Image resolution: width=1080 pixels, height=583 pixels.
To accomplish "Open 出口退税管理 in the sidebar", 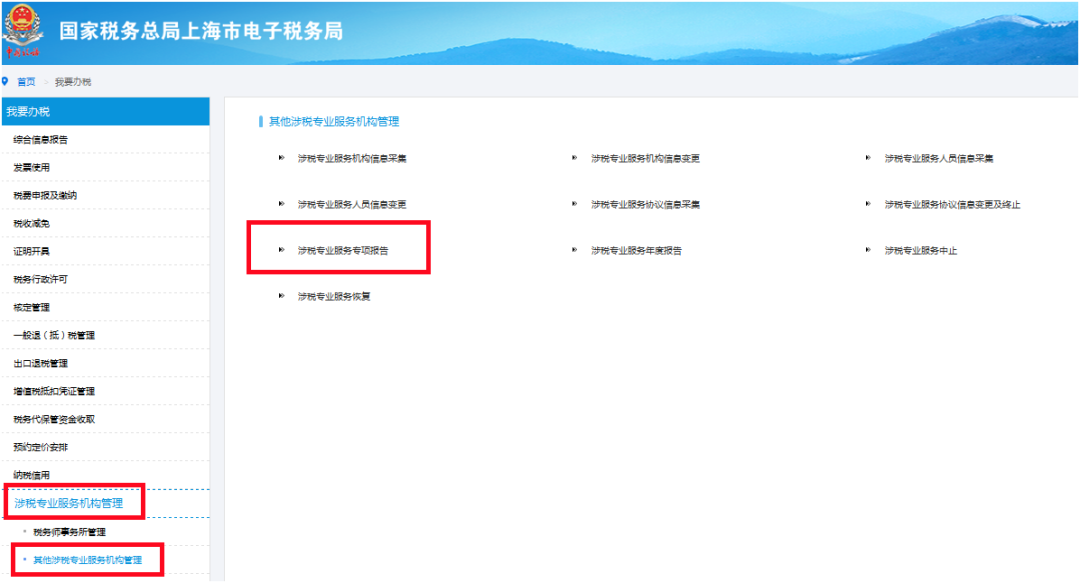I will (105, 363).
